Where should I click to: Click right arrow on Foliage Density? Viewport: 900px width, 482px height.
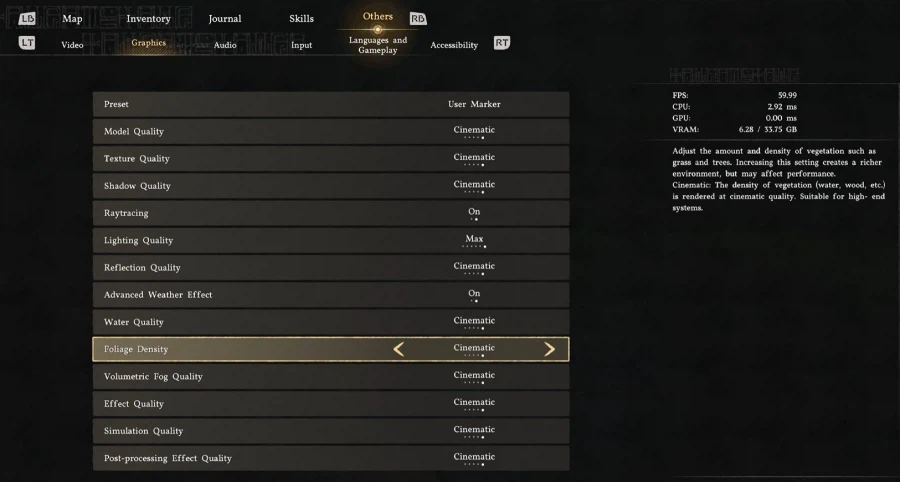pos(549,349)
